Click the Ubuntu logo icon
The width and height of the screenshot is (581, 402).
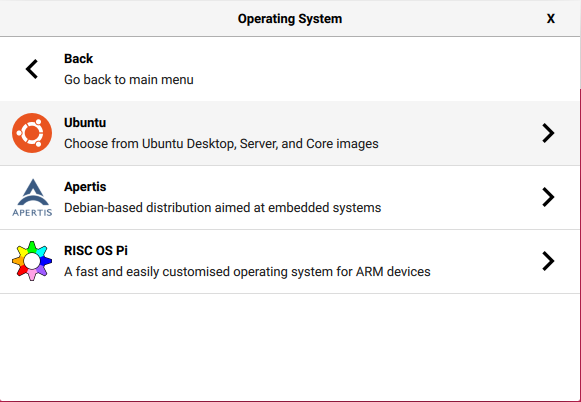pos(32,133)
